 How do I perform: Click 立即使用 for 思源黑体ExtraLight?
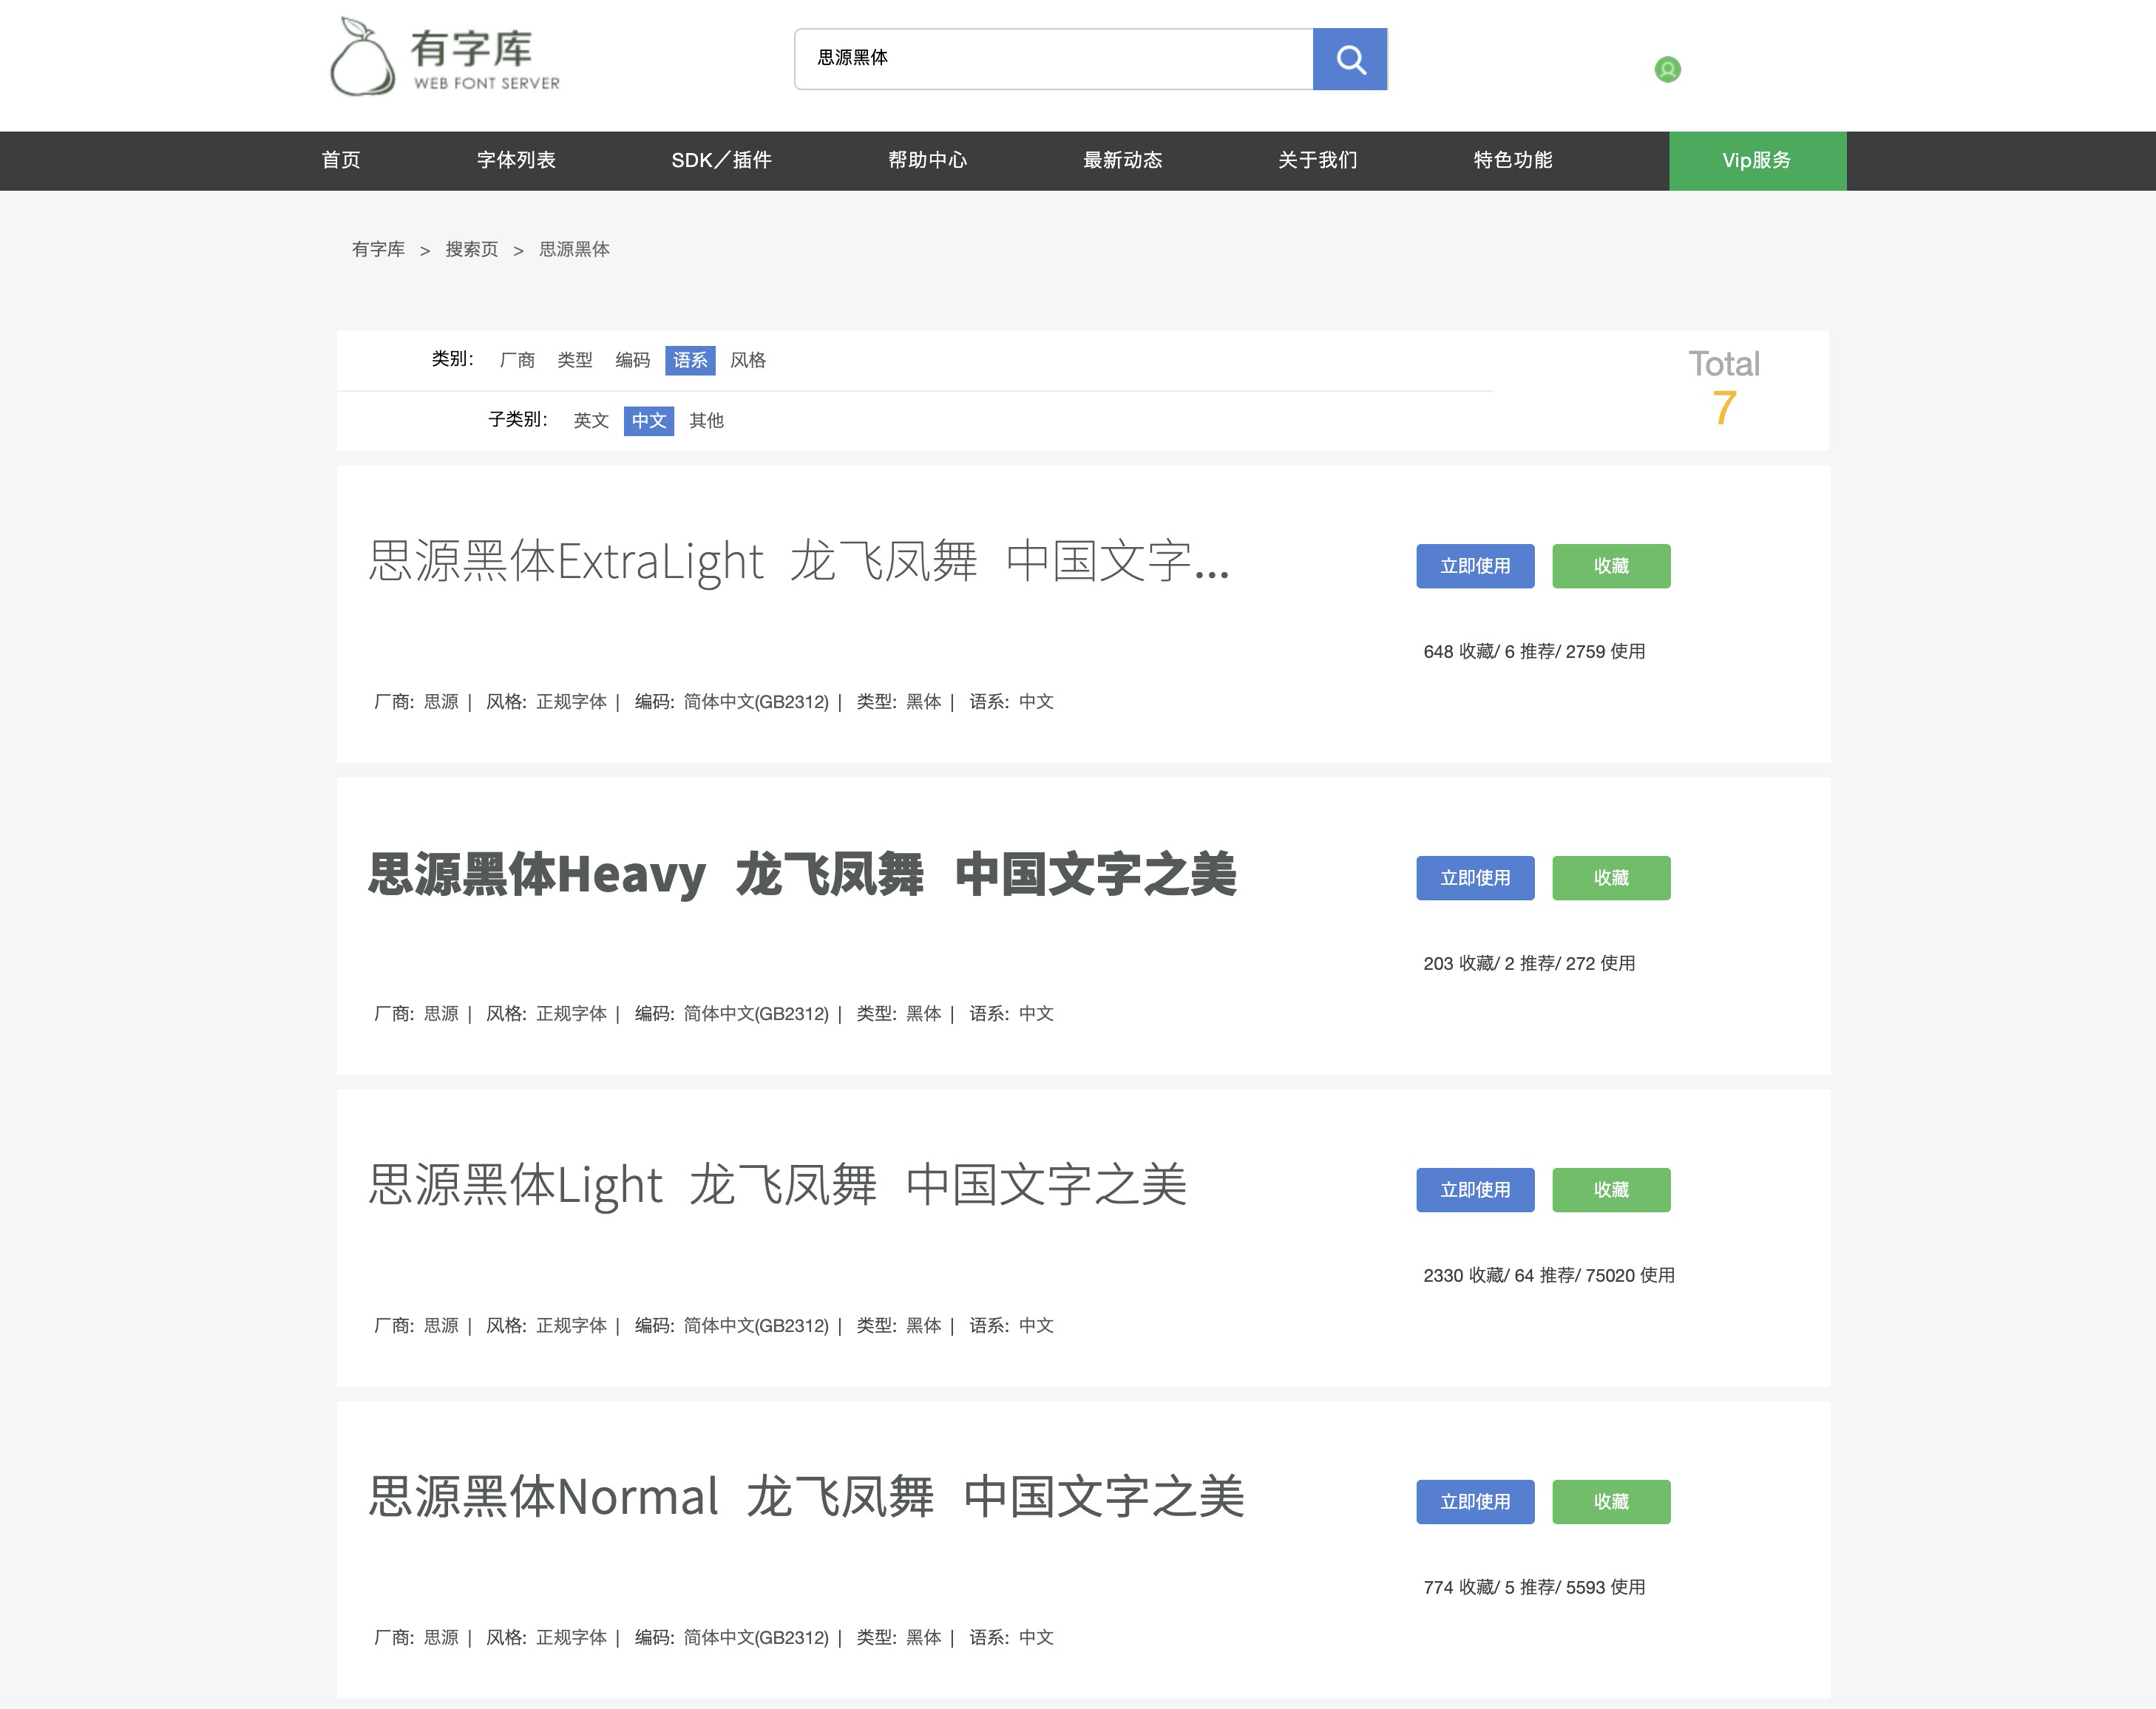(x=1475, y=566)
